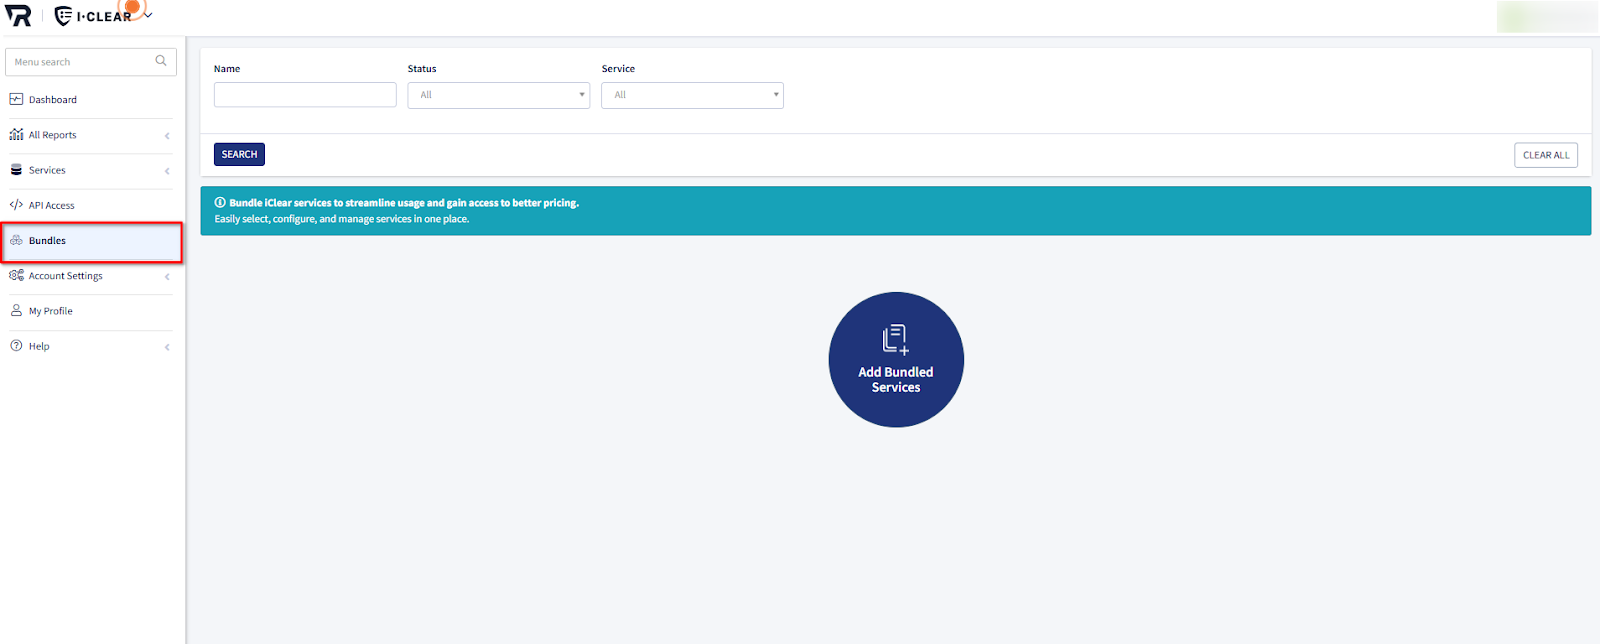Expand the Help submenu arrow
Image resolution: width=1600 pixels, height=644 pixels.
point(167,347)
